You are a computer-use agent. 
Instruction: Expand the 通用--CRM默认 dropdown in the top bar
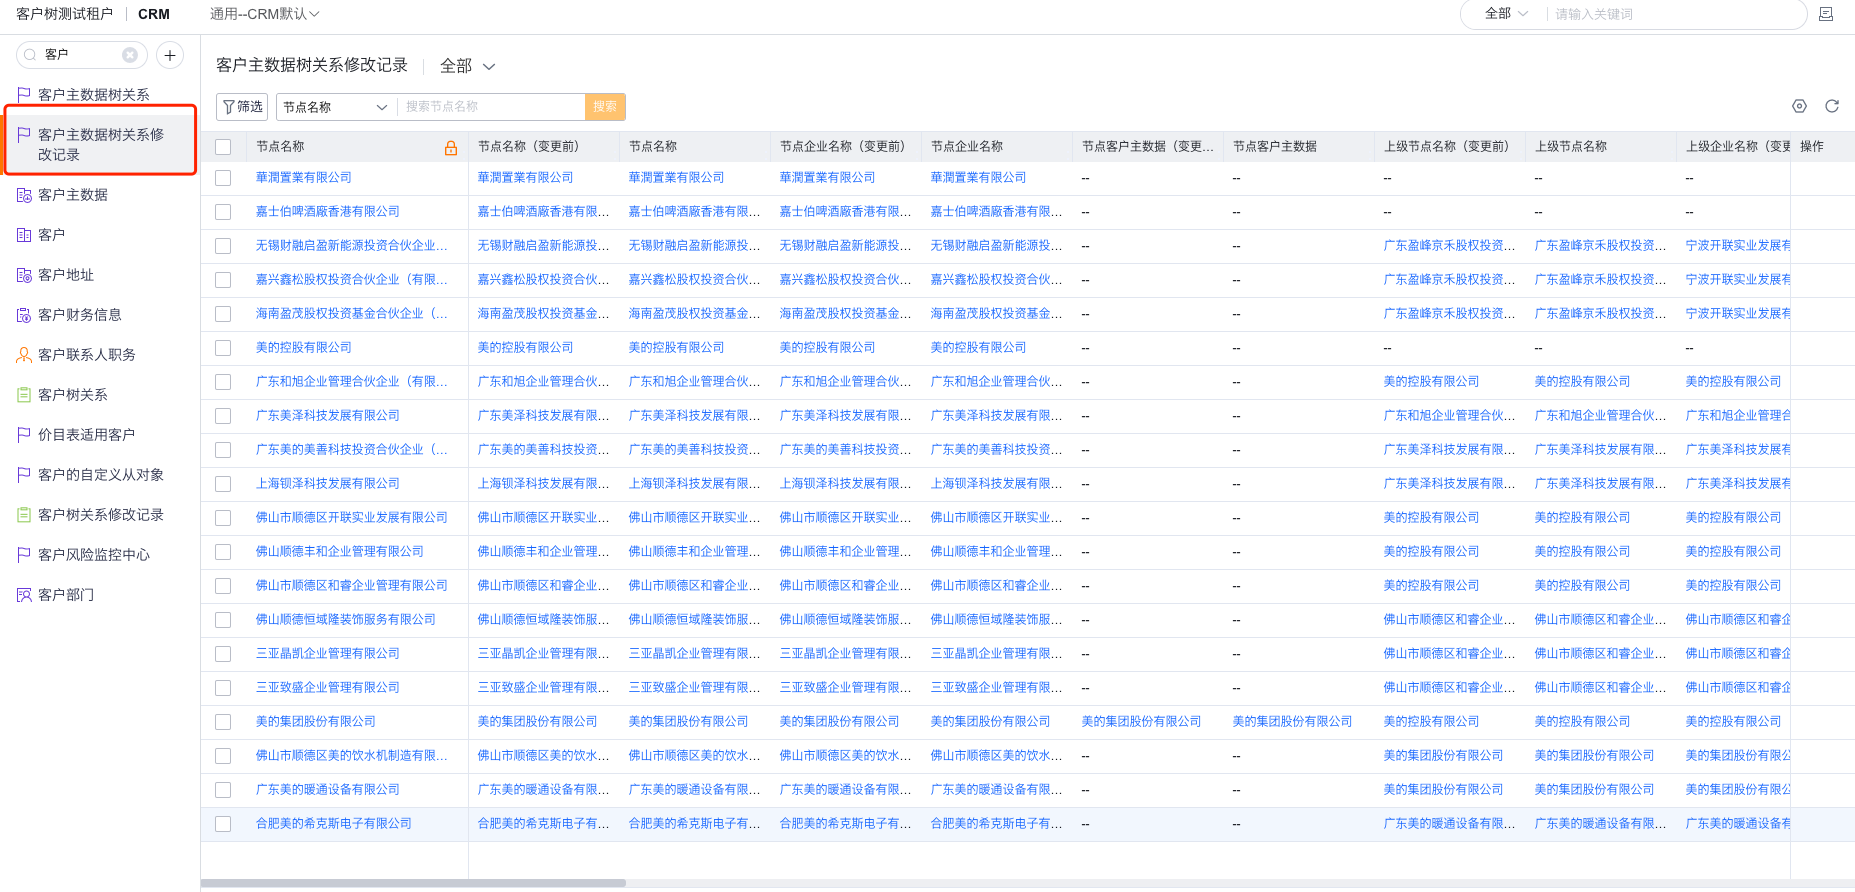click(265, 14)
